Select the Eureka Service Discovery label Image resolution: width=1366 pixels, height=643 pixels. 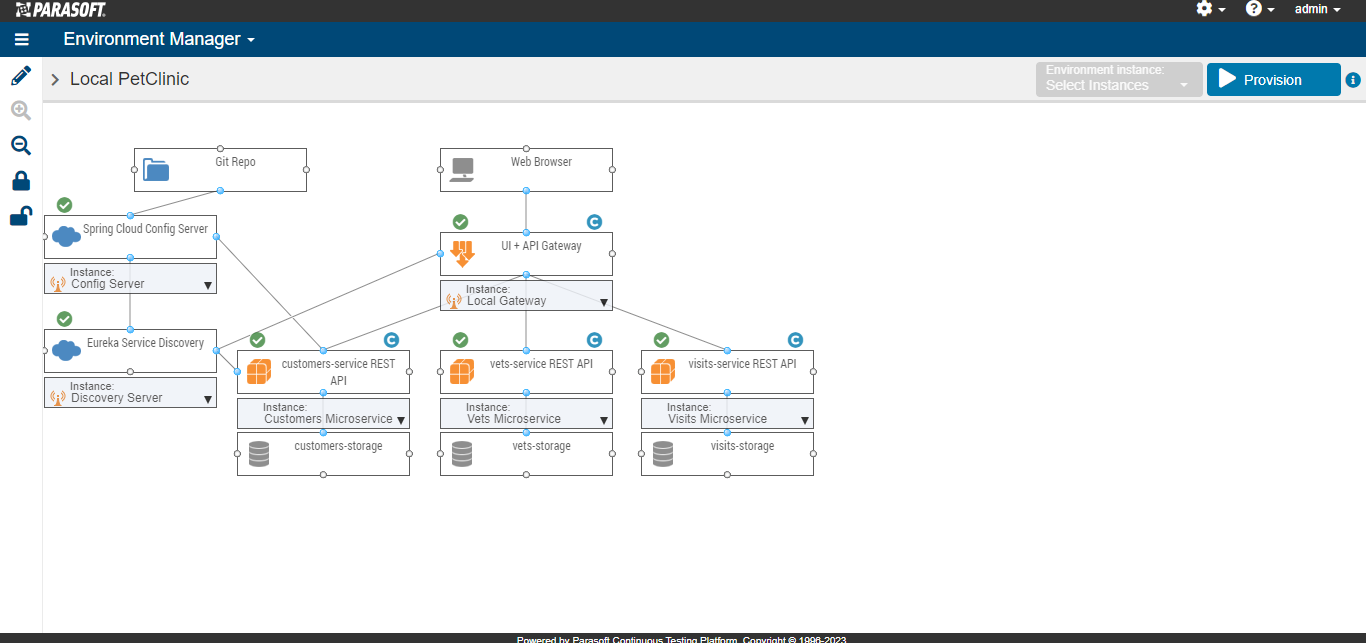pos(146,343)
